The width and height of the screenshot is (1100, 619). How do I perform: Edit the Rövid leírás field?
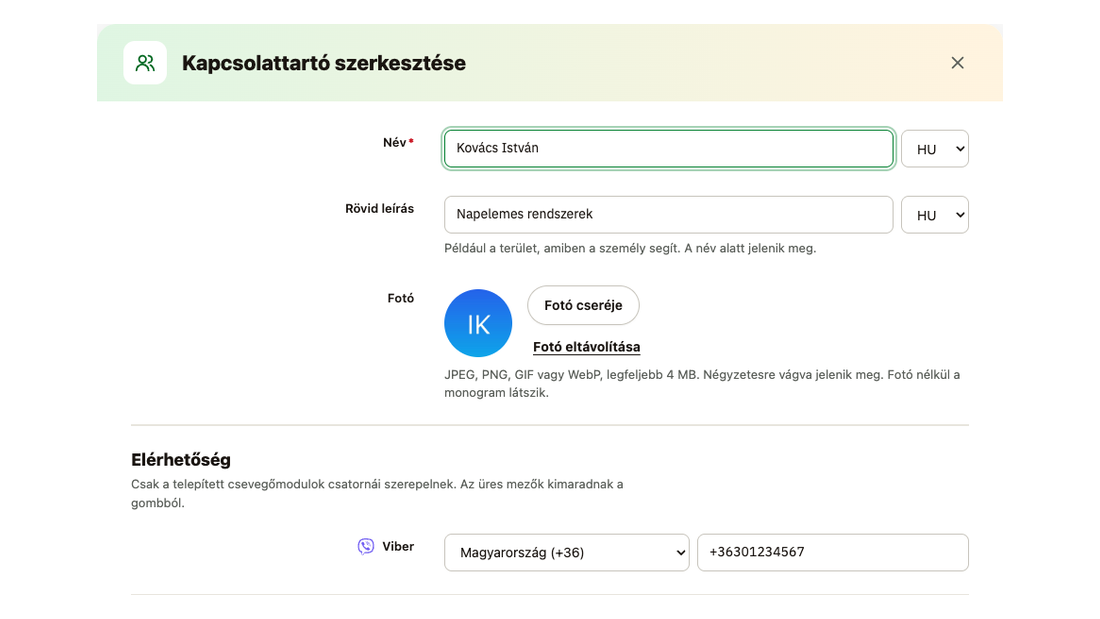coord(669,214)
